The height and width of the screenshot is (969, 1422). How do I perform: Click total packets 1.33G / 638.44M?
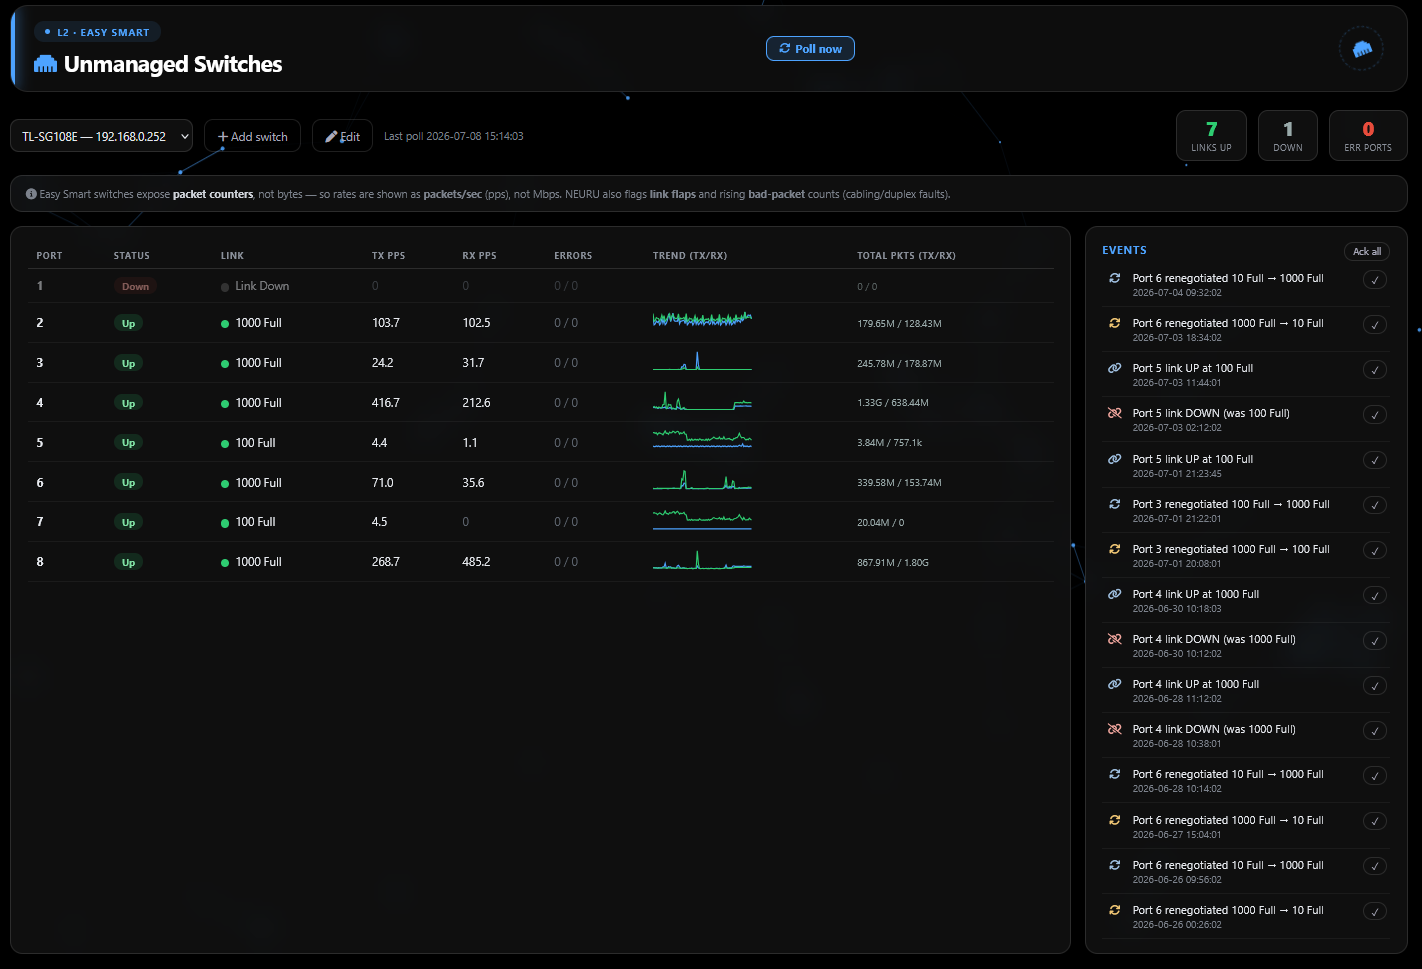click(893, 403)
